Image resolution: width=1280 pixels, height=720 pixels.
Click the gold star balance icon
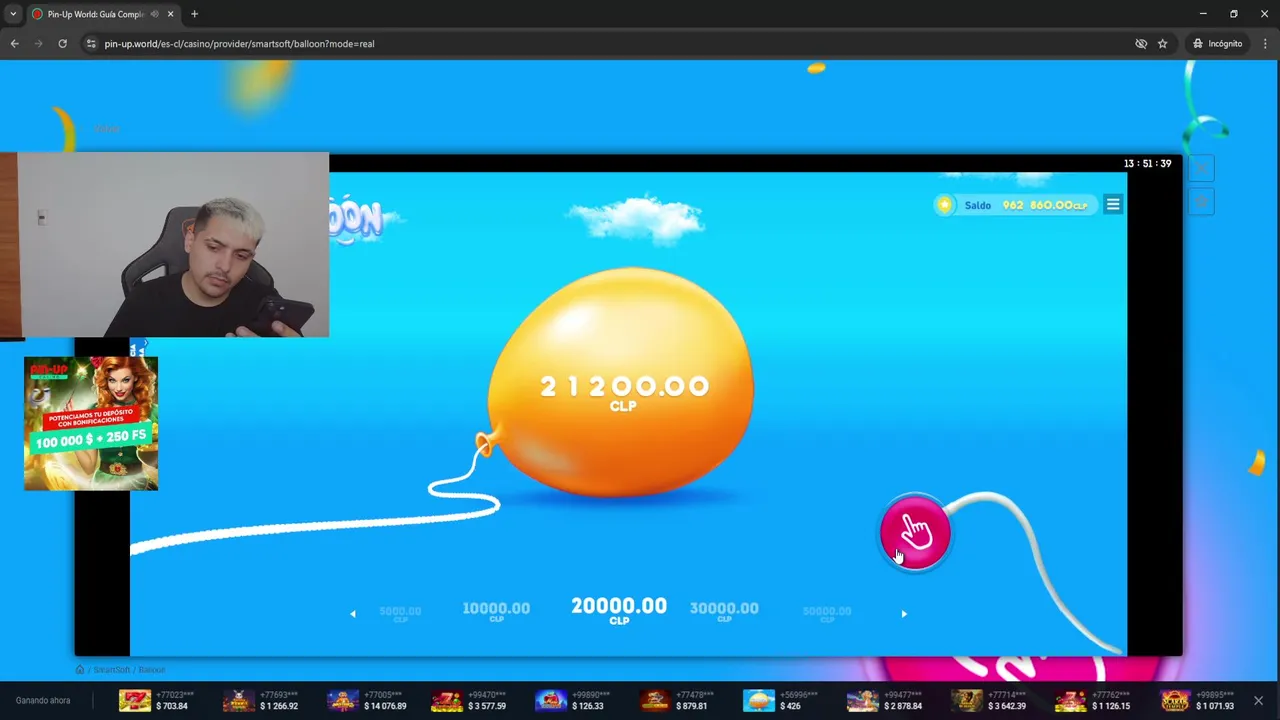(x=944, y=205)
